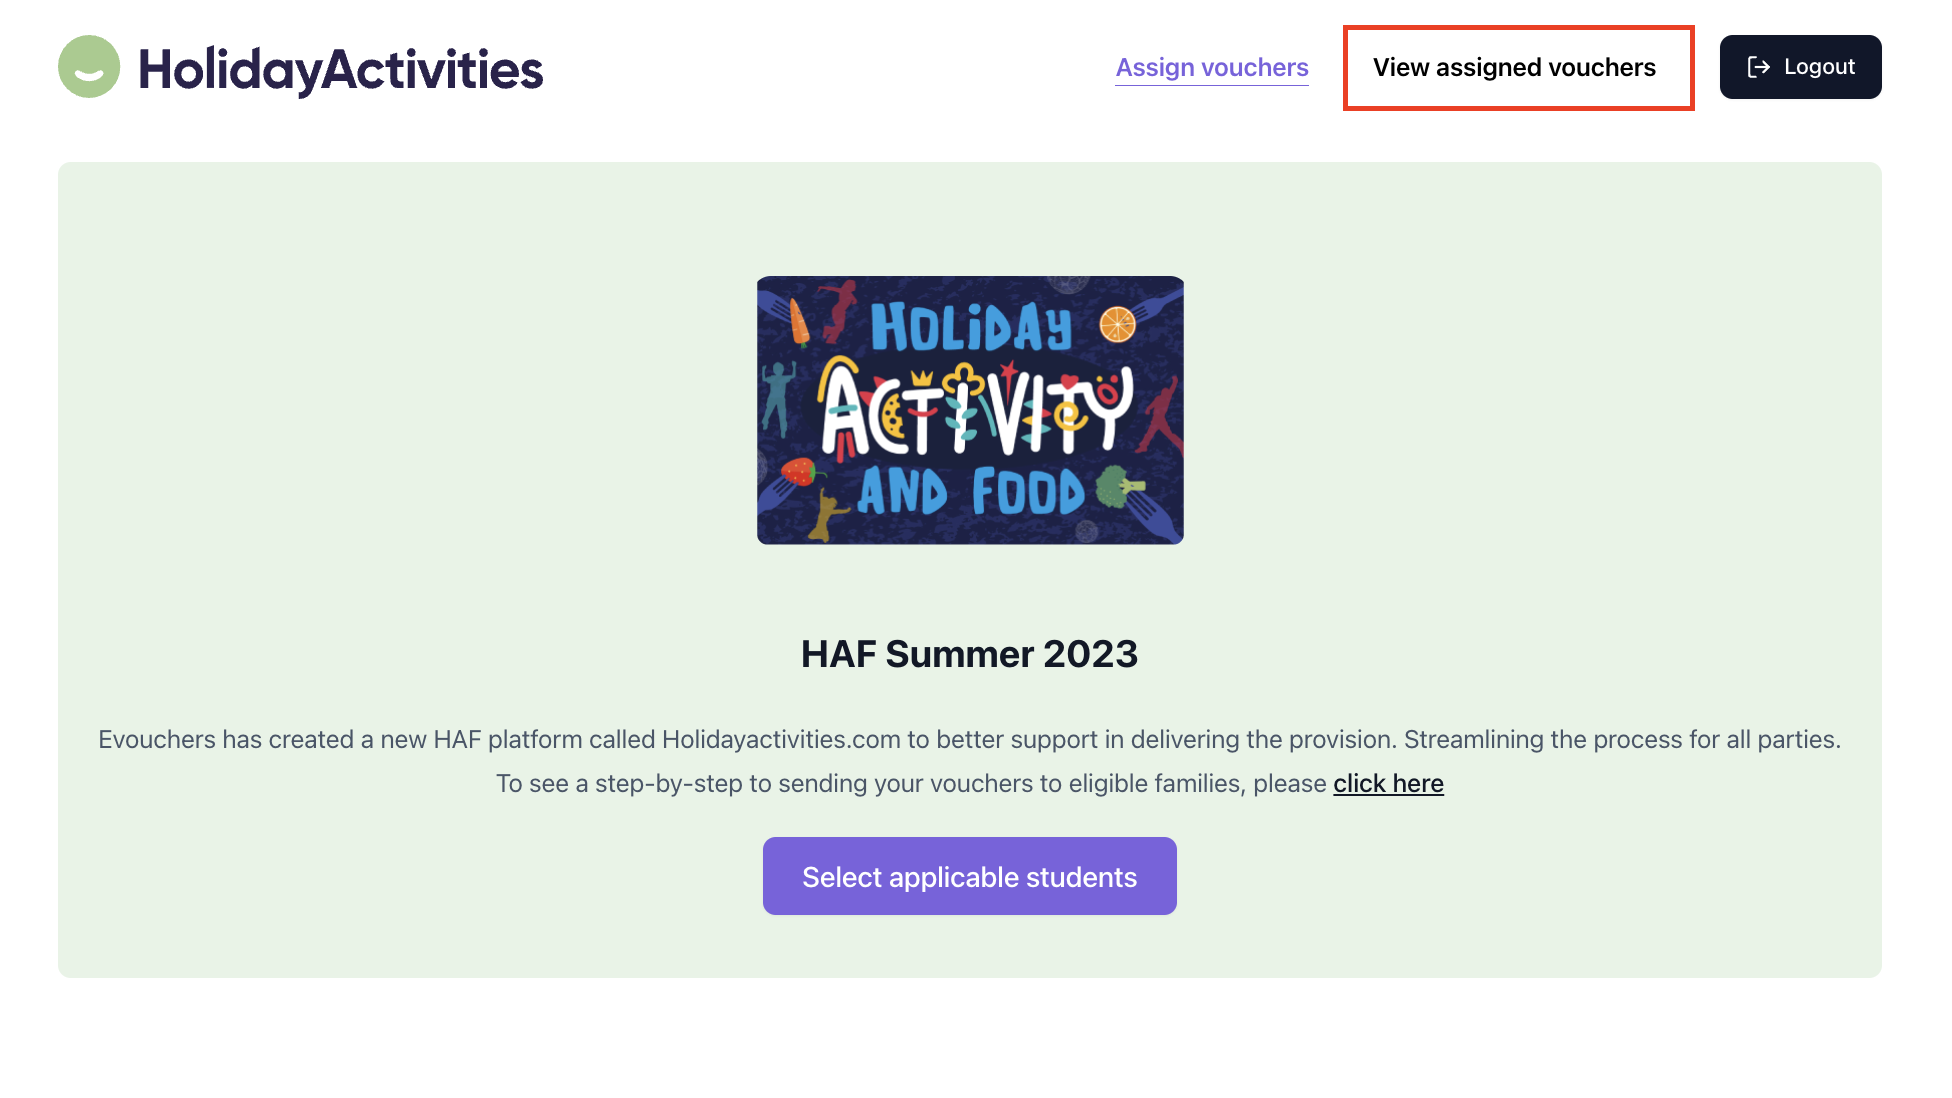
Task: Click the carrot illustration on the voucher image
Action: pyautogui.click(x=799, y=322)
